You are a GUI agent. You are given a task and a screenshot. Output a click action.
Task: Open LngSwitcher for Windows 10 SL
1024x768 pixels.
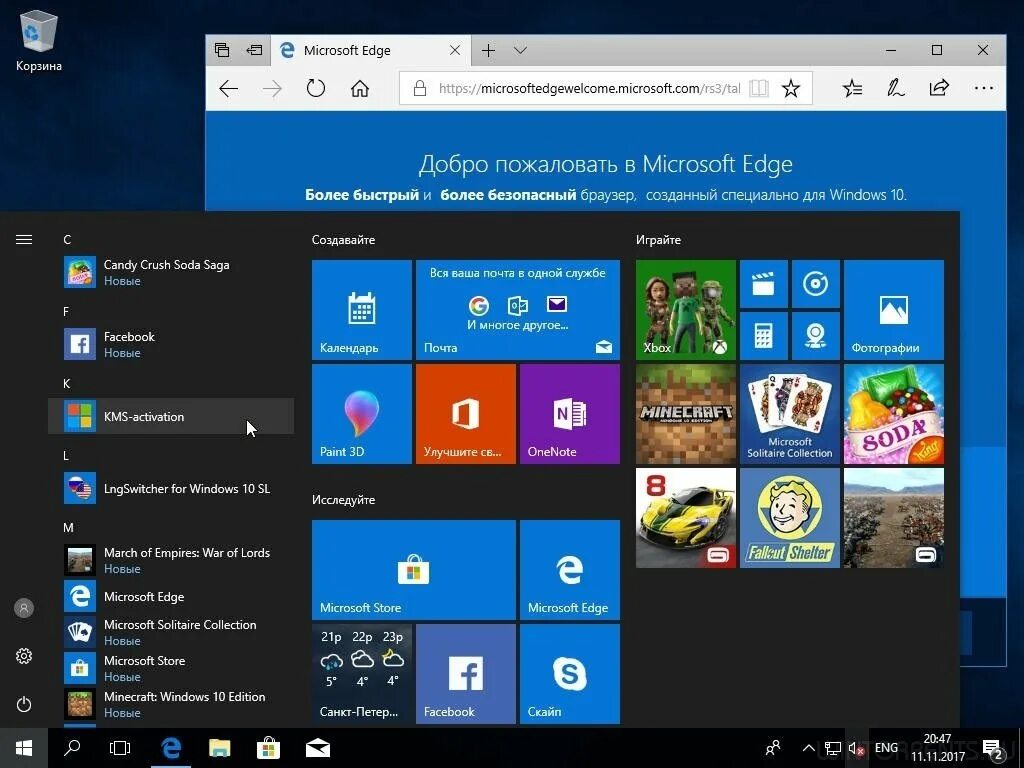pyautogui.click(x=171, y=488)
